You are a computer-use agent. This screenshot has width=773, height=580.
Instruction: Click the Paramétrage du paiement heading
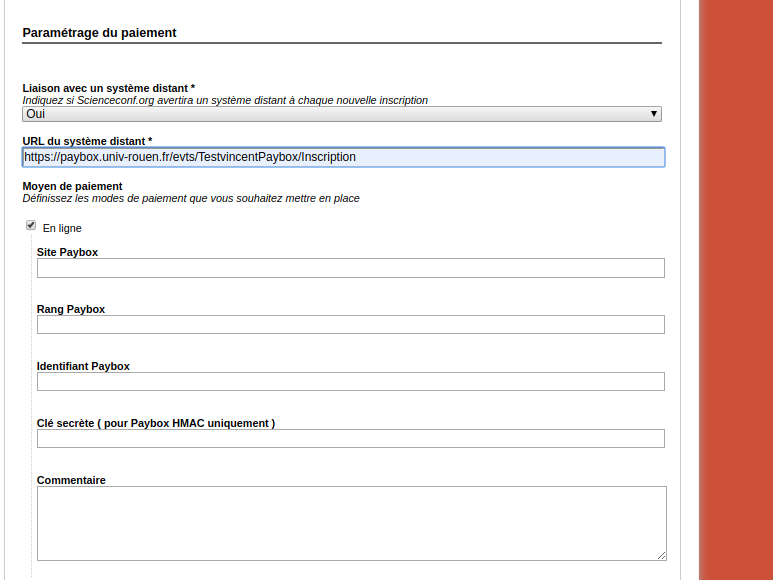click(x=99, y=33)
